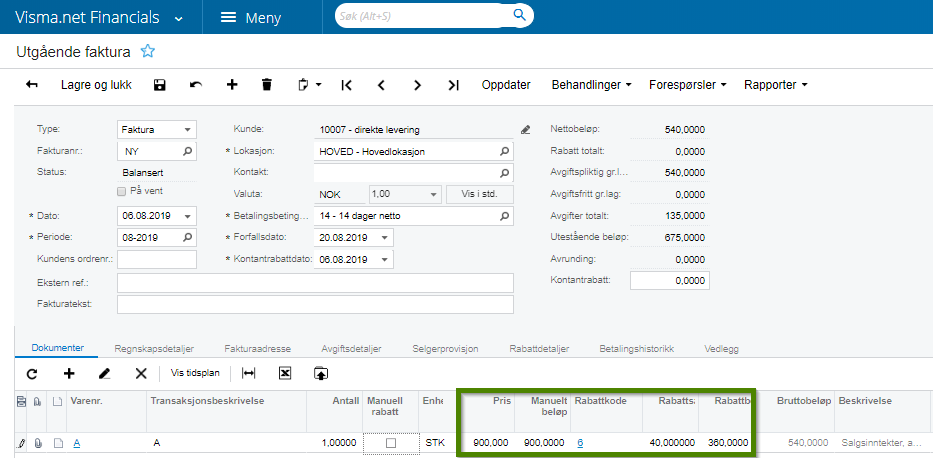Click the Oppdater button
Screen dimensions: 933x458
(x=506, y=85)
